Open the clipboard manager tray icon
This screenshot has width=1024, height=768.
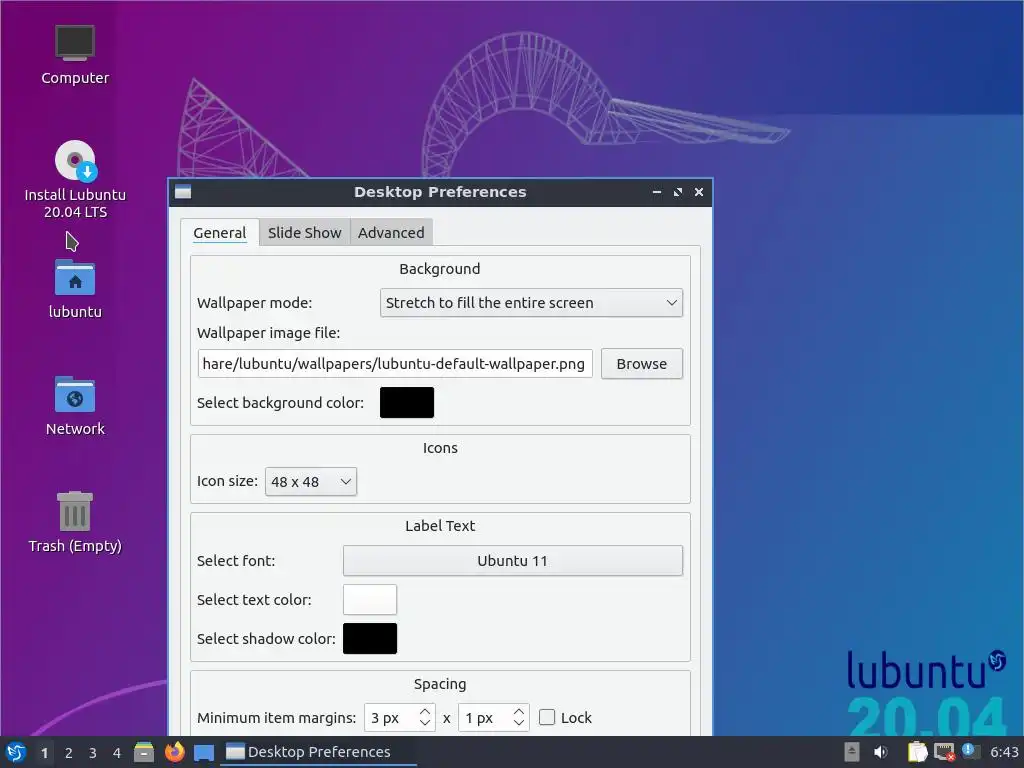[x=918, y=752]
